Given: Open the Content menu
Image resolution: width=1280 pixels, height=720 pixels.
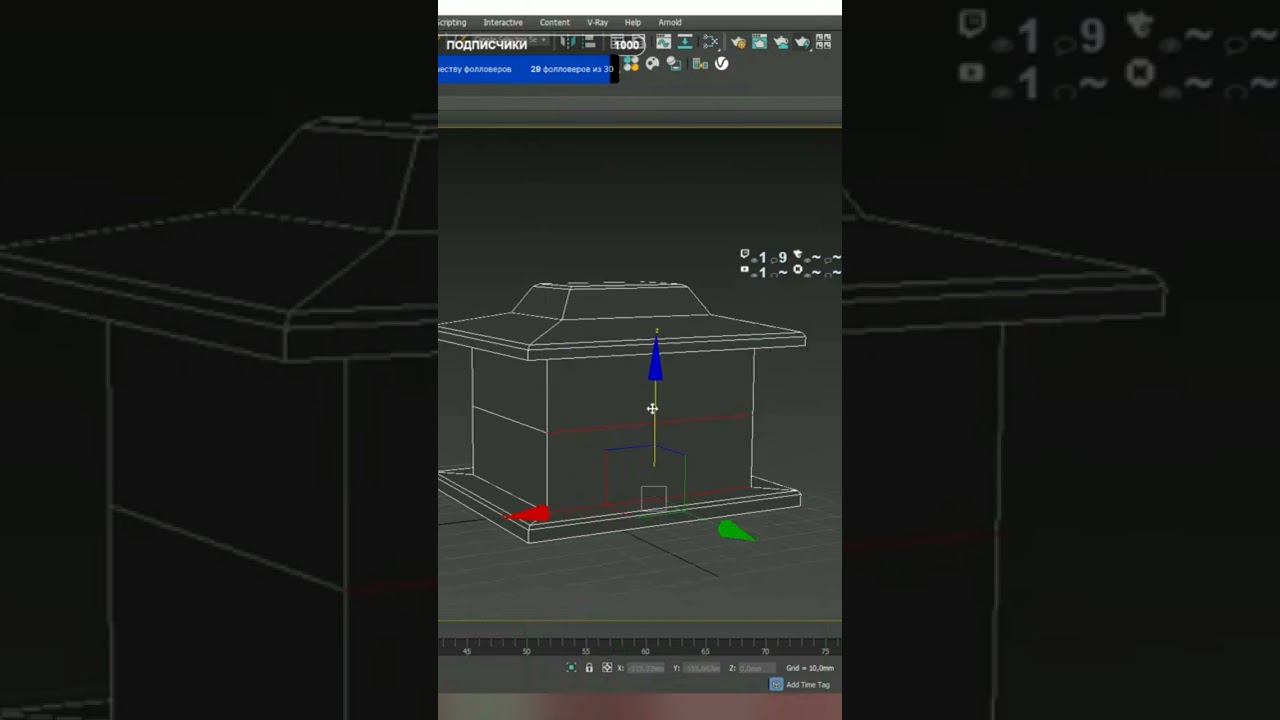Looking at the screenshot, I should pyautogui.click(x=555, y=22).
